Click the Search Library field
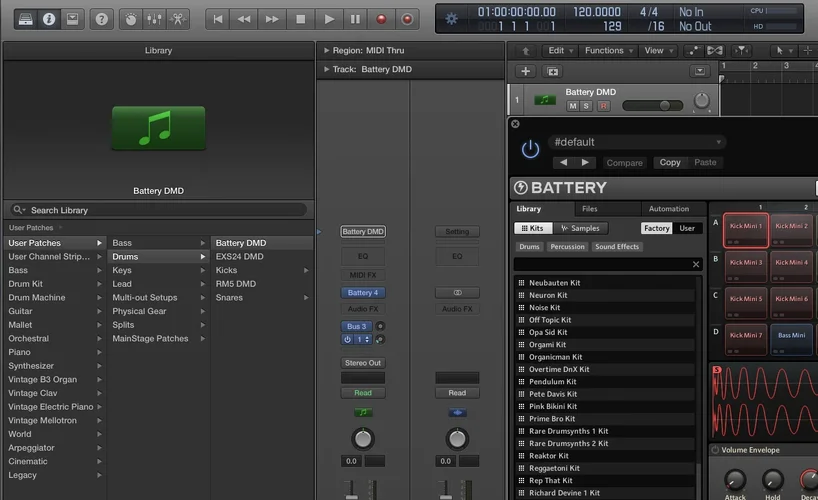This screenshot has width=818, height=500. [x=160, y=210]
